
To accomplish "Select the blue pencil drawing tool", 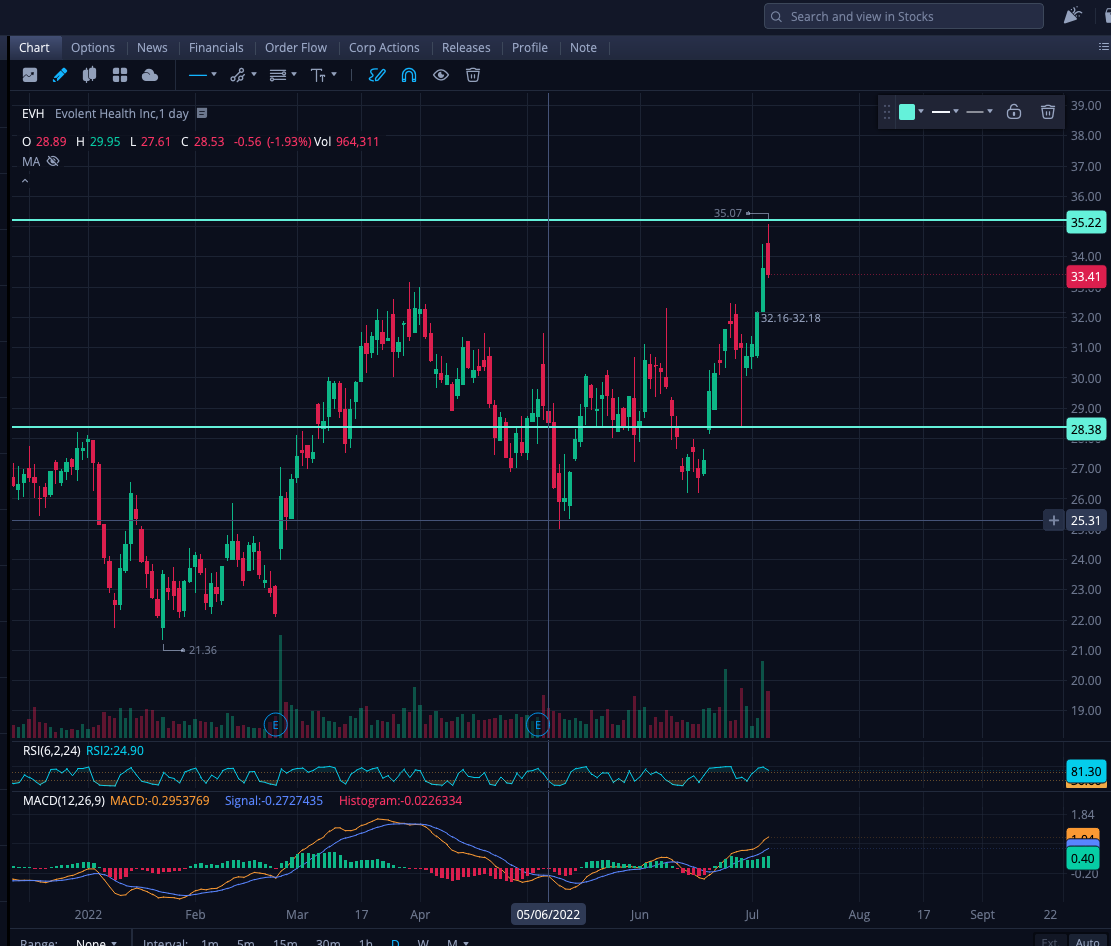I will pyautogui.click(x=60, y=75).
